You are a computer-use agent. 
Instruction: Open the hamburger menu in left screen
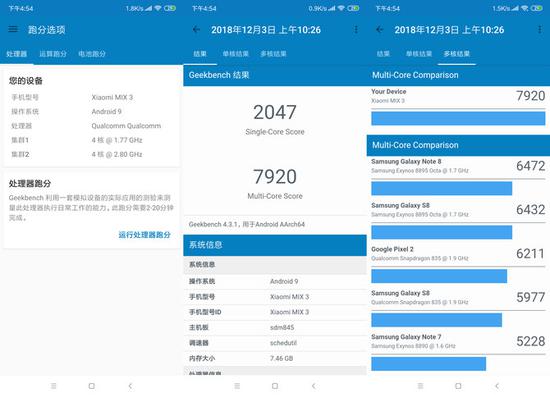(13, 29)
